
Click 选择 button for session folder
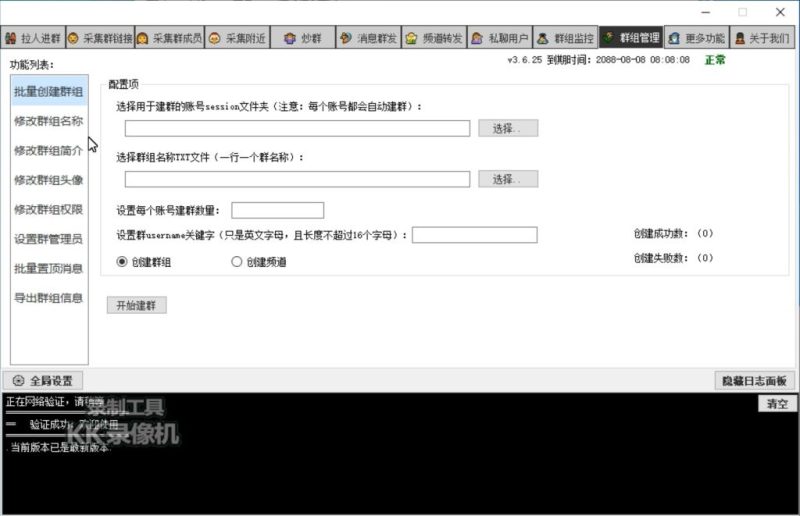tap(508, 128)
